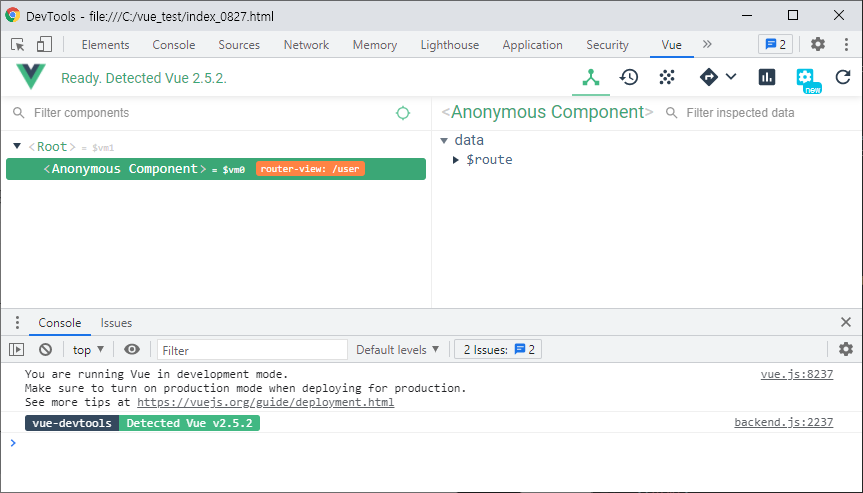The width and height of the screenshot is (863, 493).
Task: Minimize the DevTools window
Action: tap(746, 15)
